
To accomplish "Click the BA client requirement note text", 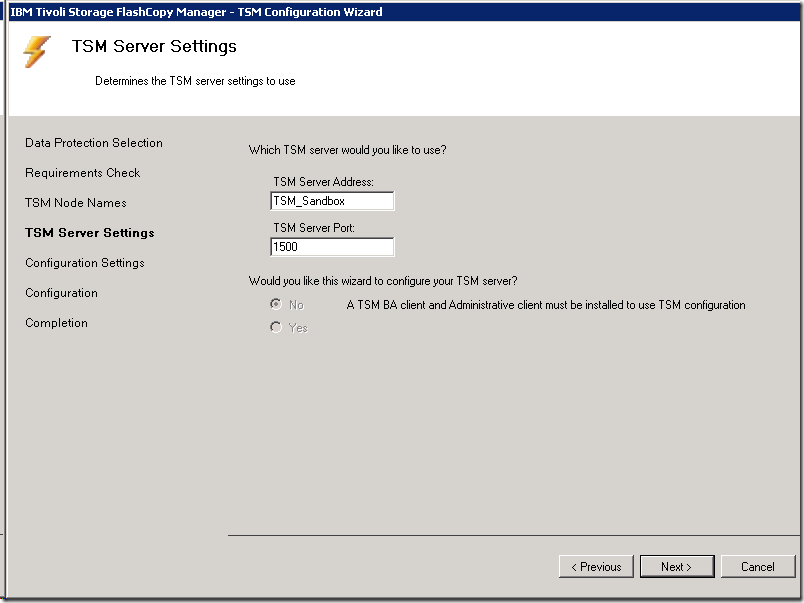I will (x=546, y=305).
